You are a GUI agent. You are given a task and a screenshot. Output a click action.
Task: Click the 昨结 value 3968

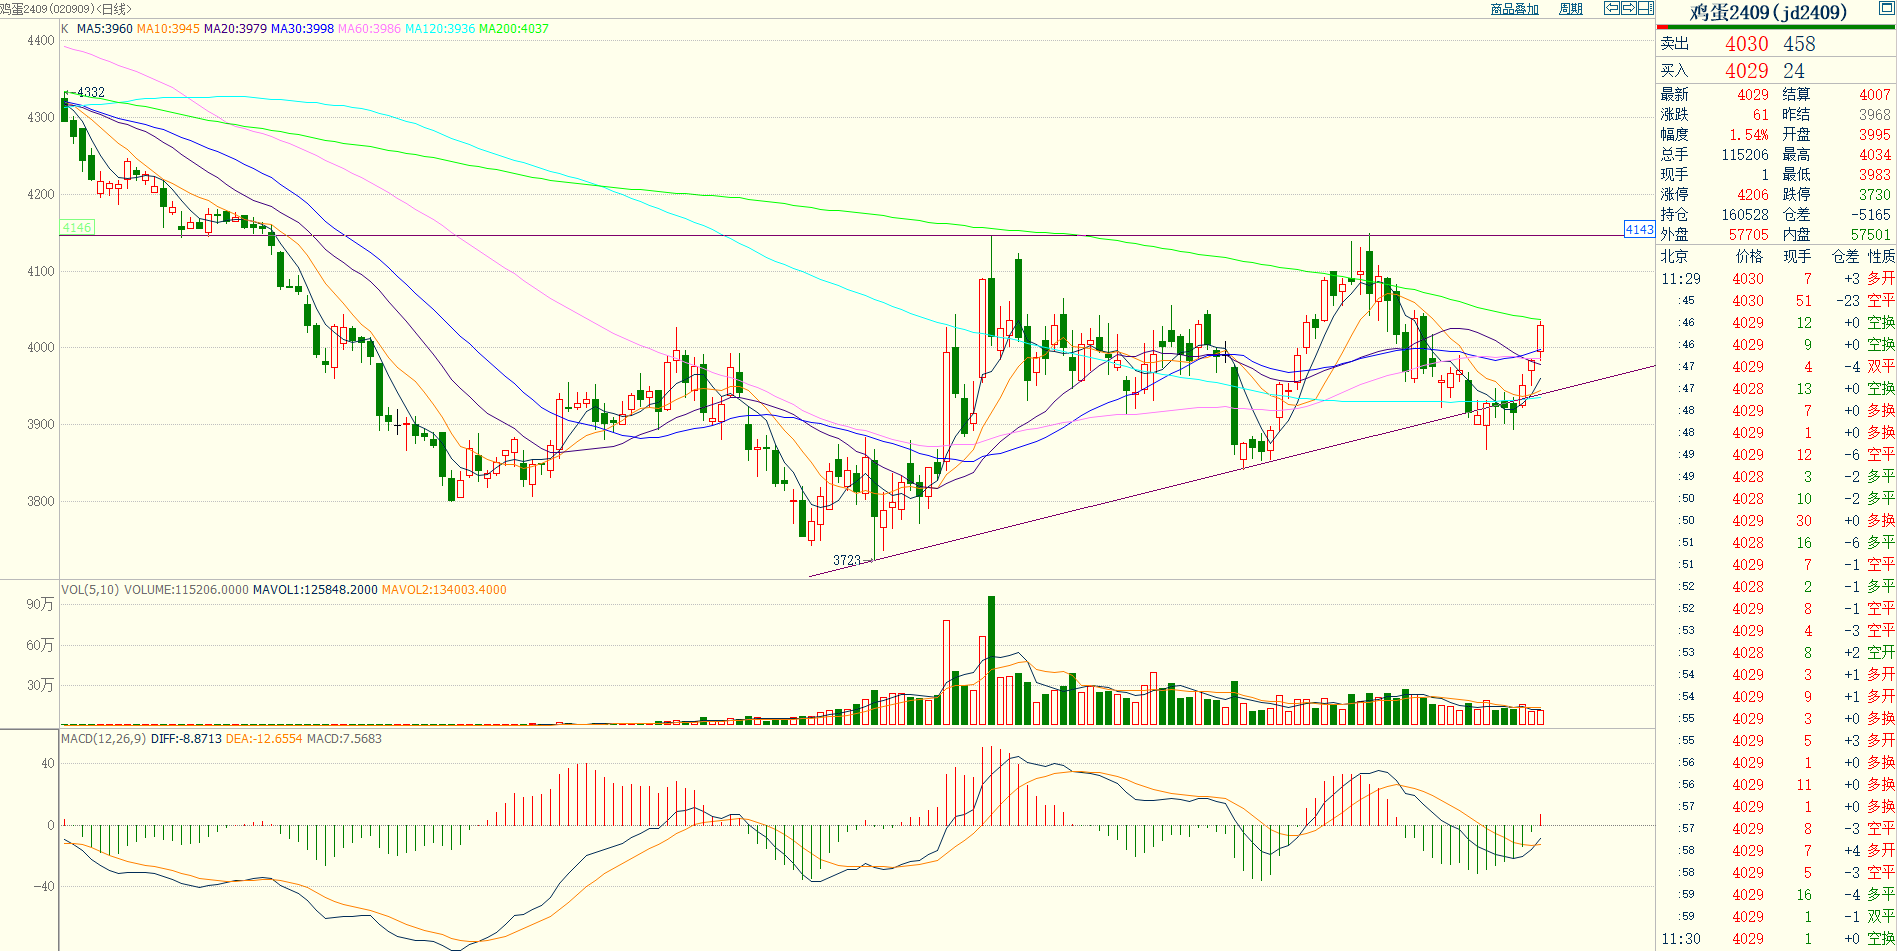[x=1875, y=115]
